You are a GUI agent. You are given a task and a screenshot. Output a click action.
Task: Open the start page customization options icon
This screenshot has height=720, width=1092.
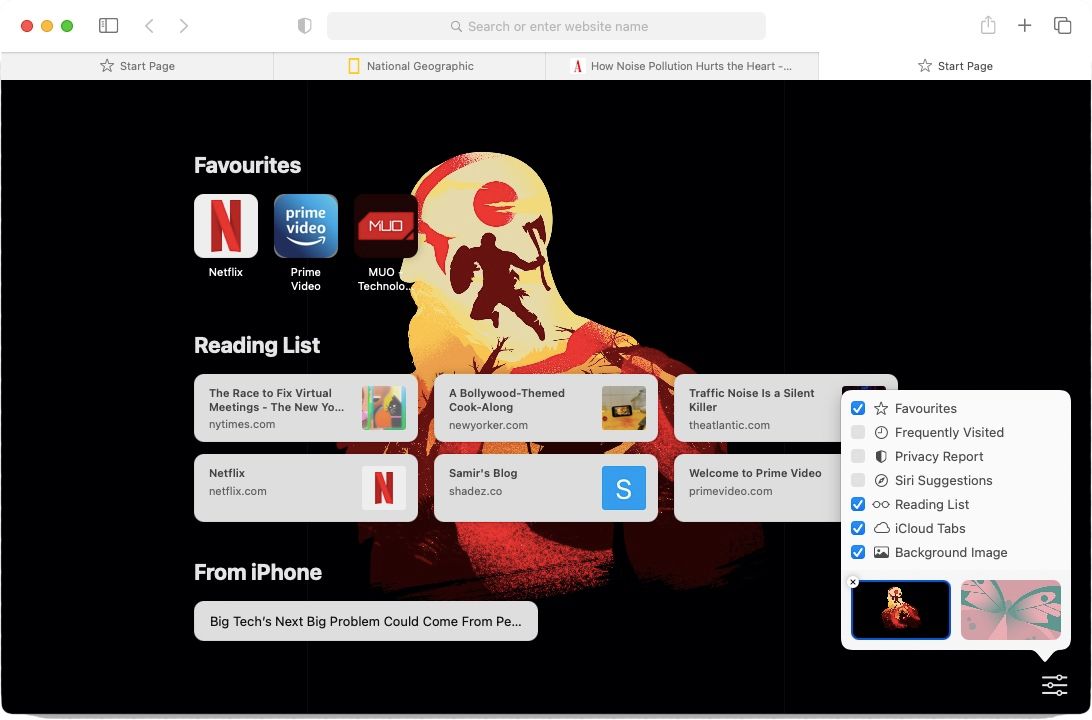coord(1054,685)
